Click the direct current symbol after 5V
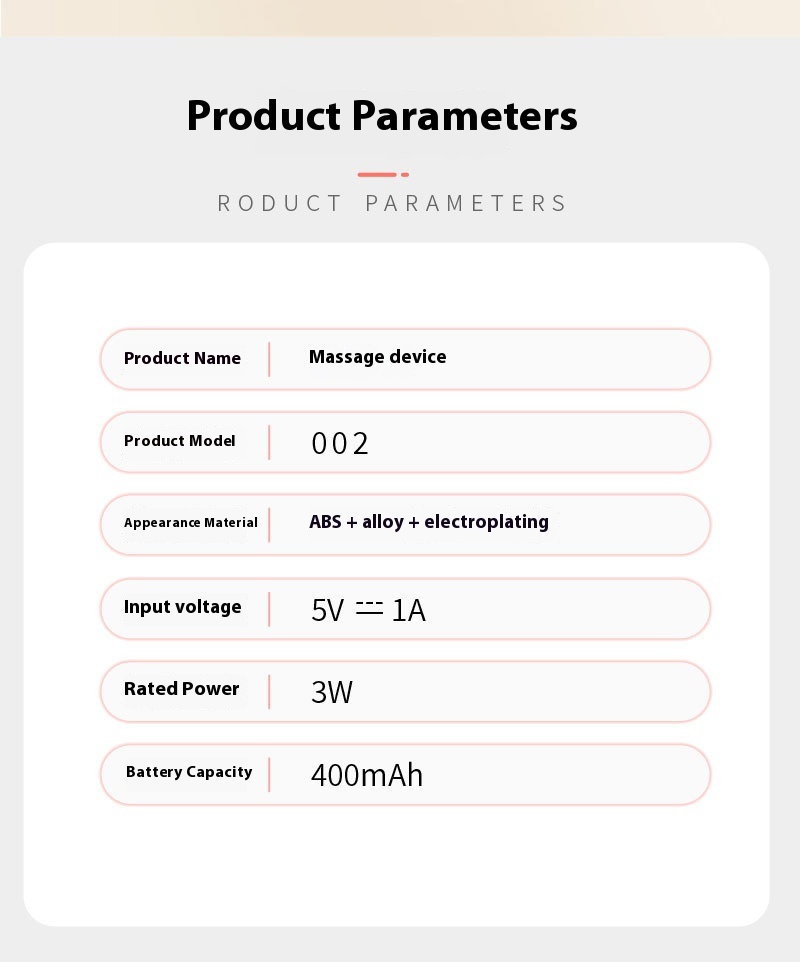 click(370, 607)
